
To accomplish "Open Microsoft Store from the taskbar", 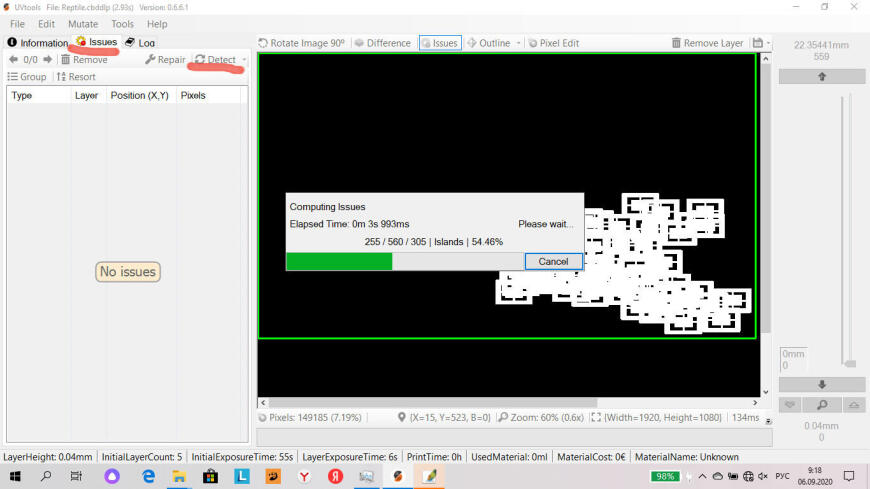I will (210, 476).
